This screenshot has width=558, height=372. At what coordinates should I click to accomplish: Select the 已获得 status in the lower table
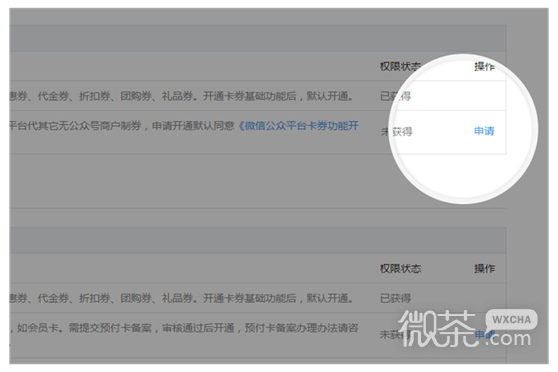pos(395,298)
